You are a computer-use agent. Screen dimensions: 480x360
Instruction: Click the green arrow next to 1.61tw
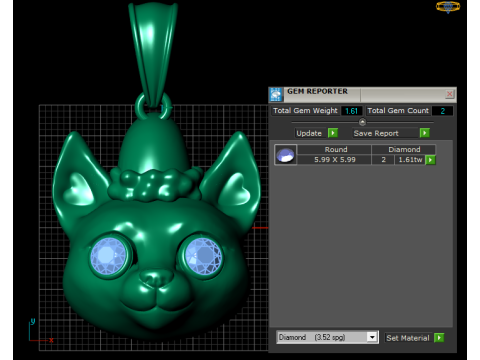tap(430, 160)
